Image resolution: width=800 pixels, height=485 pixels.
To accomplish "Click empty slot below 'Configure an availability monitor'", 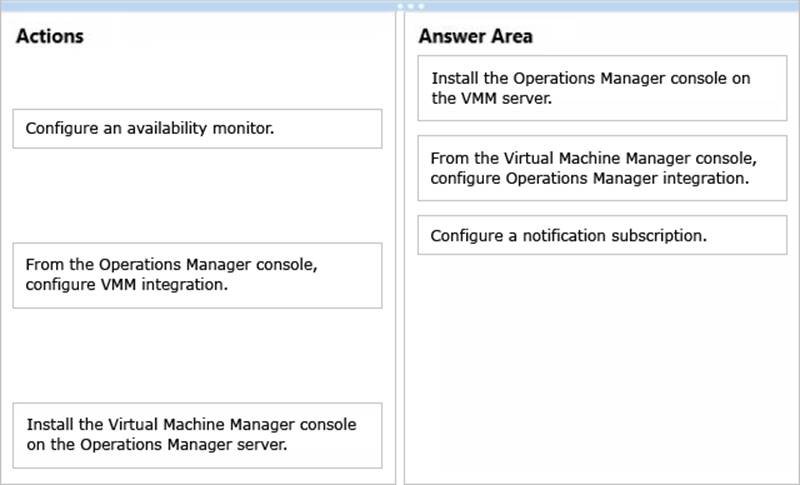I will tap(197, 195).
